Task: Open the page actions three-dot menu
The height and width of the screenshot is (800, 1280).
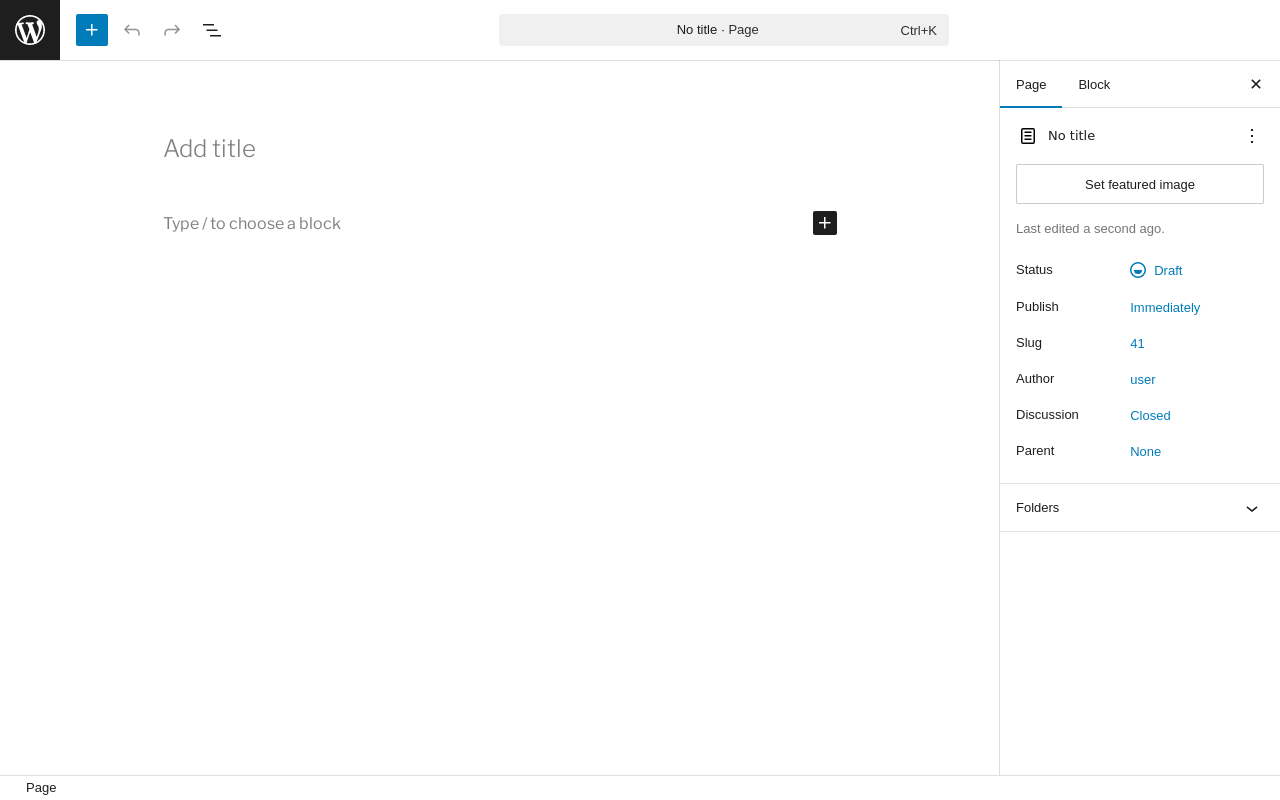Action: tap(1252, 136)
